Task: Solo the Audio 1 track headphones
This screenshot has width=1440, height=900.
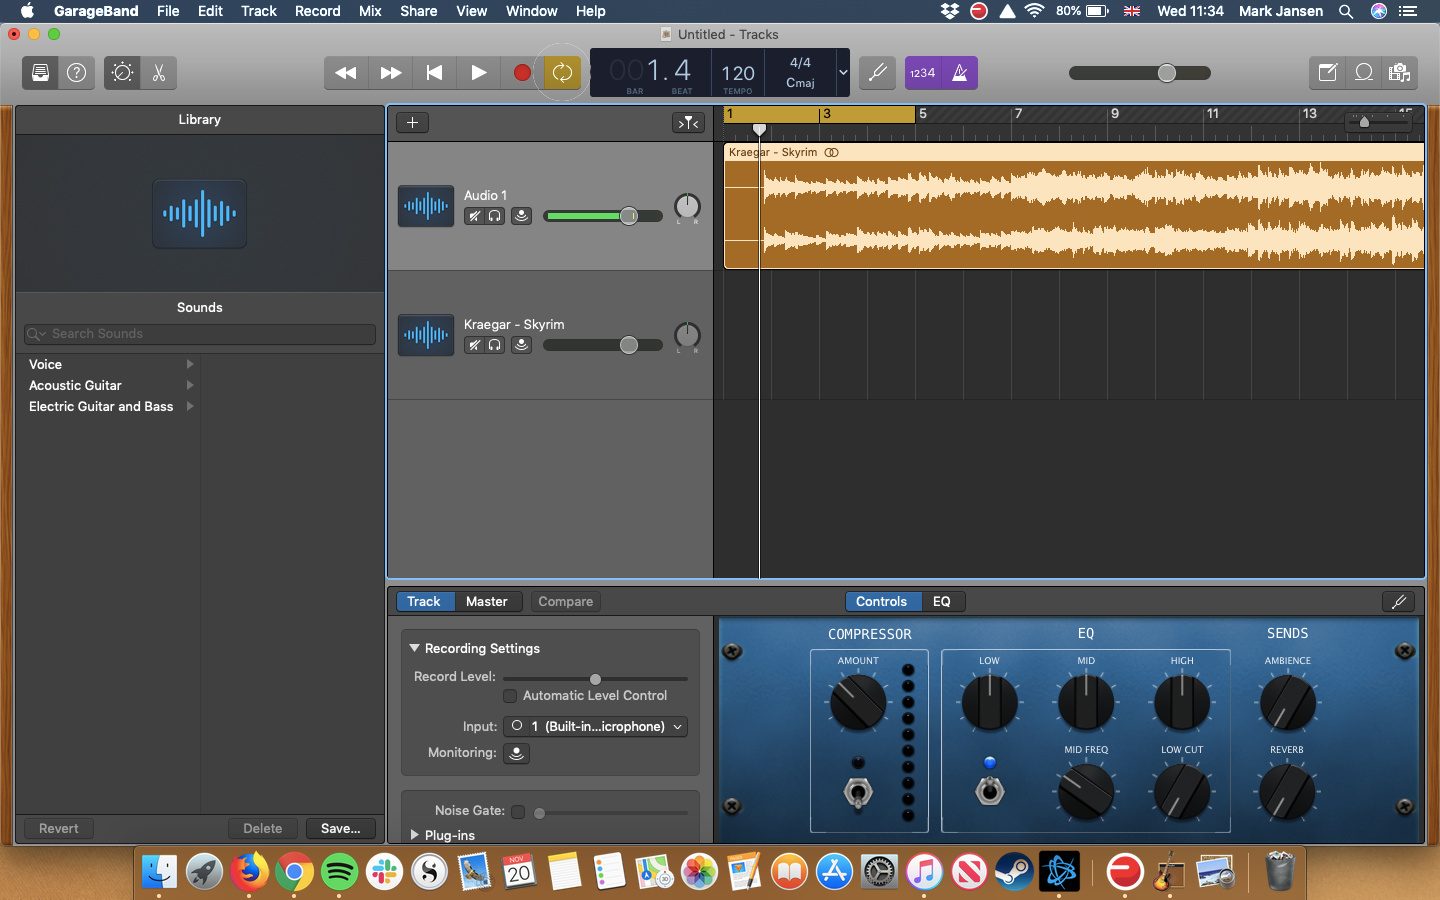Action: 495,216
